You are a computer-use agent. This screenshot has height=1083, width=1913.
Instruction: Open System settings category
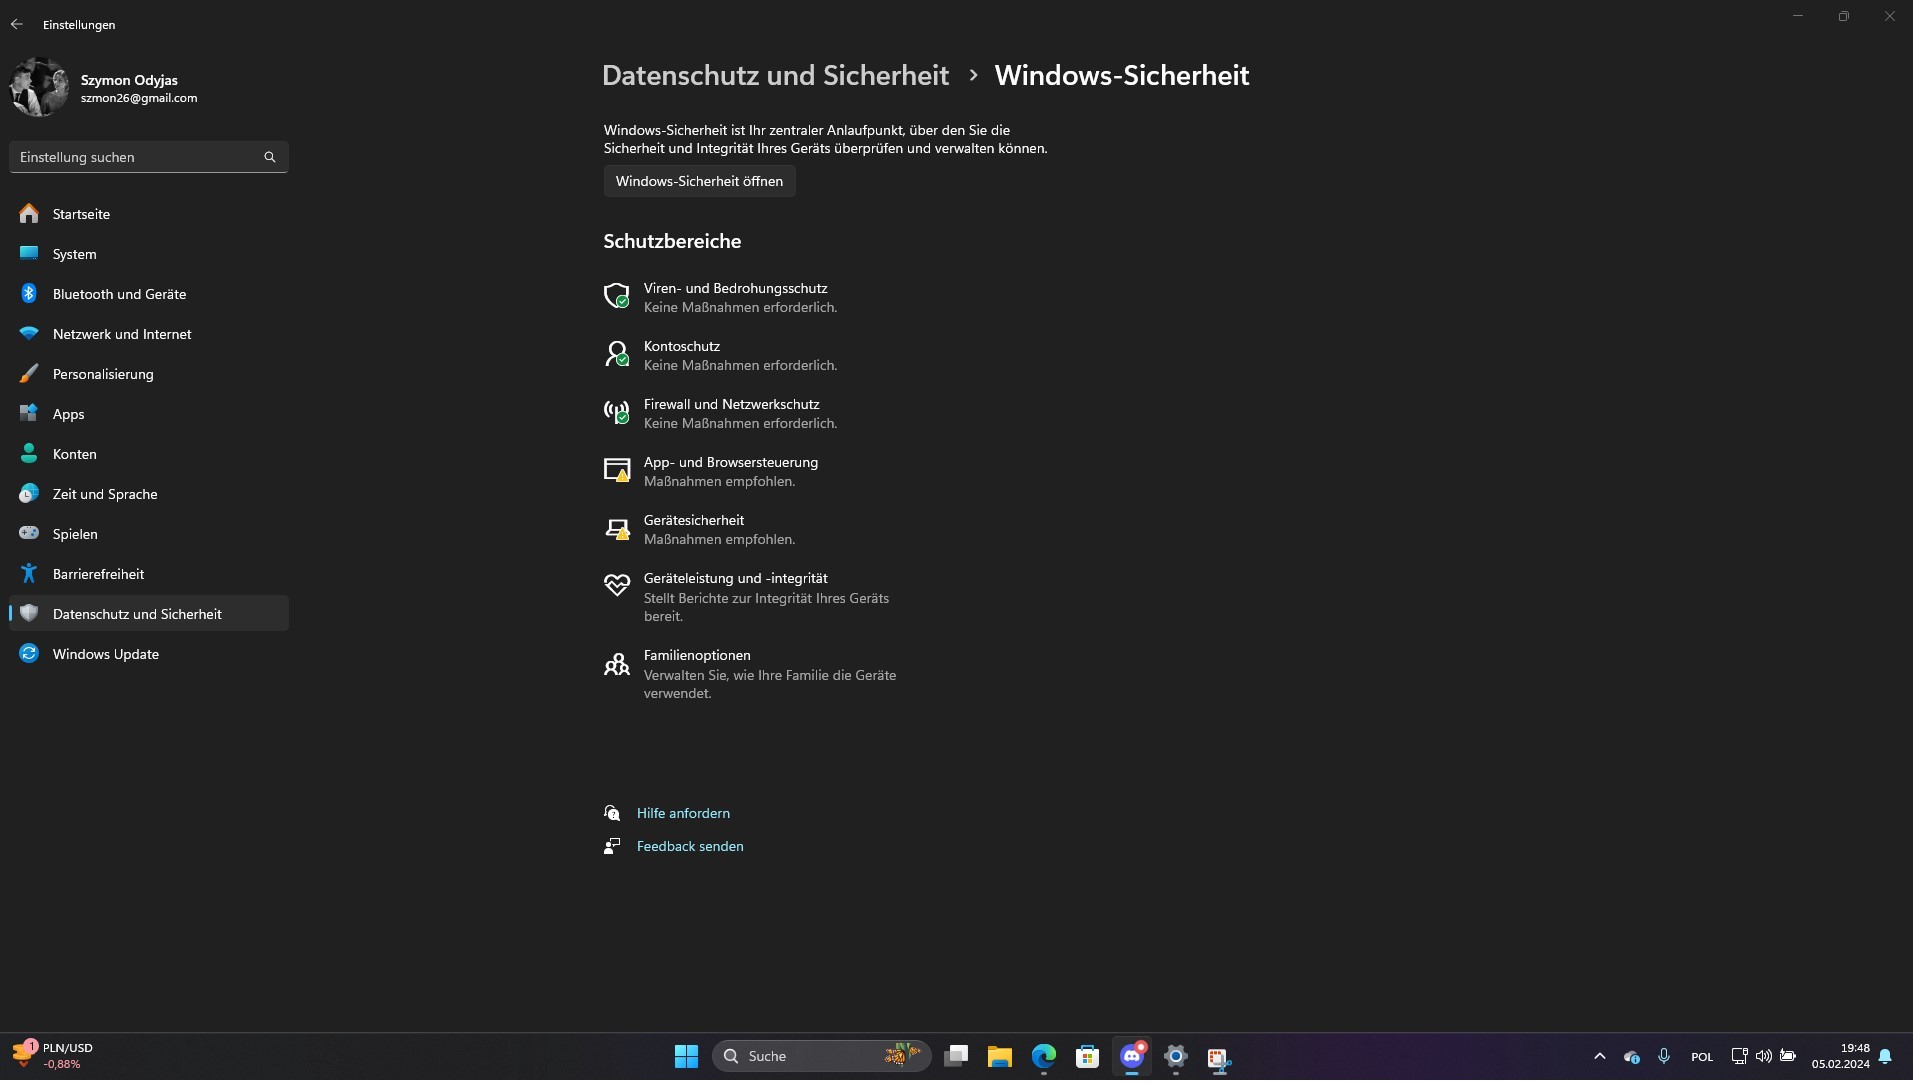(149, 253)
